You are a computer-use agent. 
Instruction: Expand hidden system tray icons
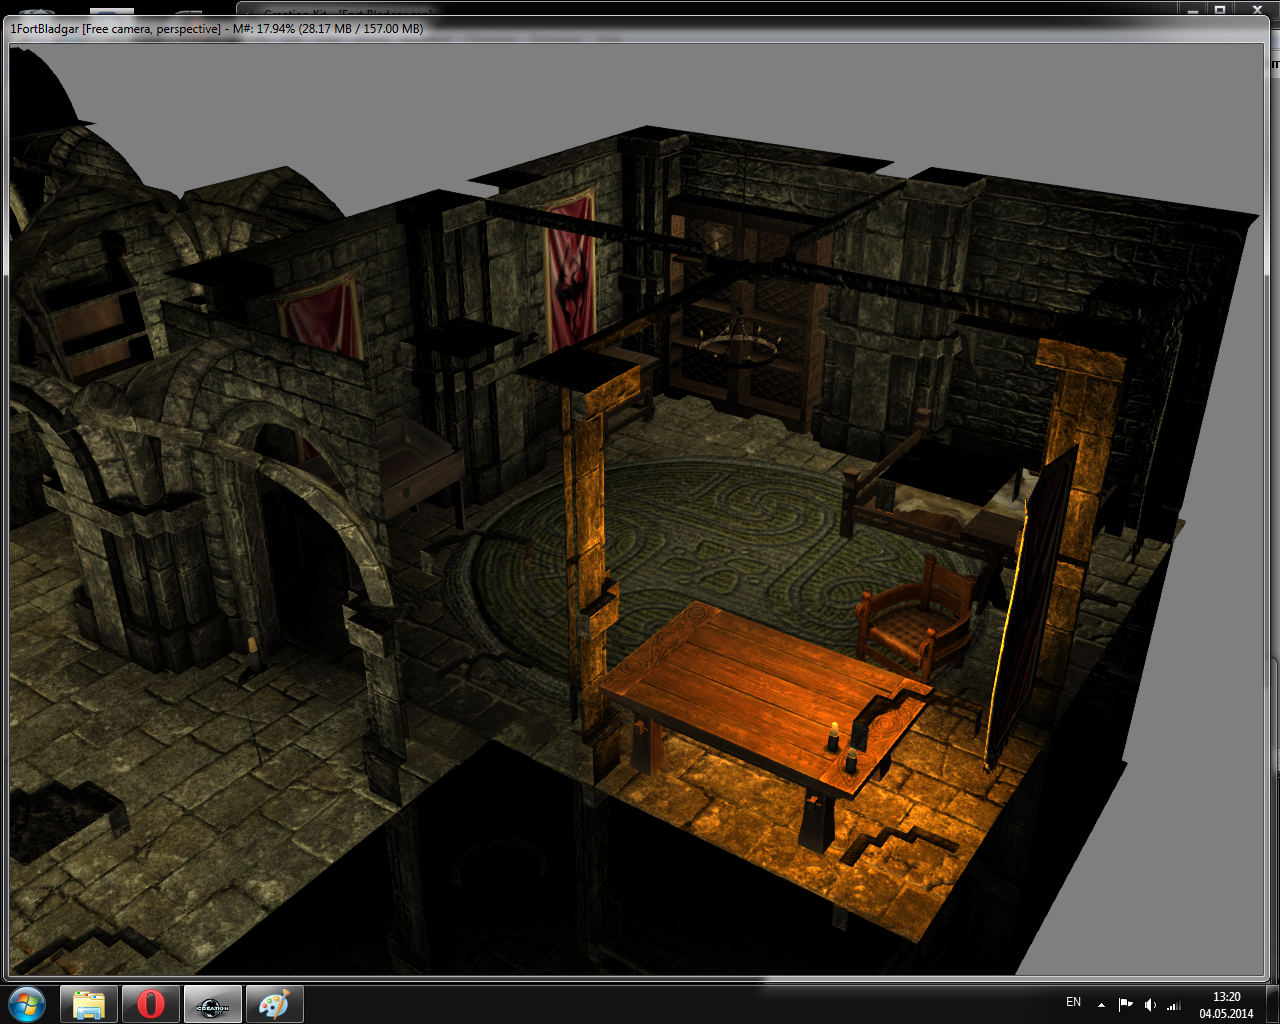pyautogui.click(x=1101, y=1004)
